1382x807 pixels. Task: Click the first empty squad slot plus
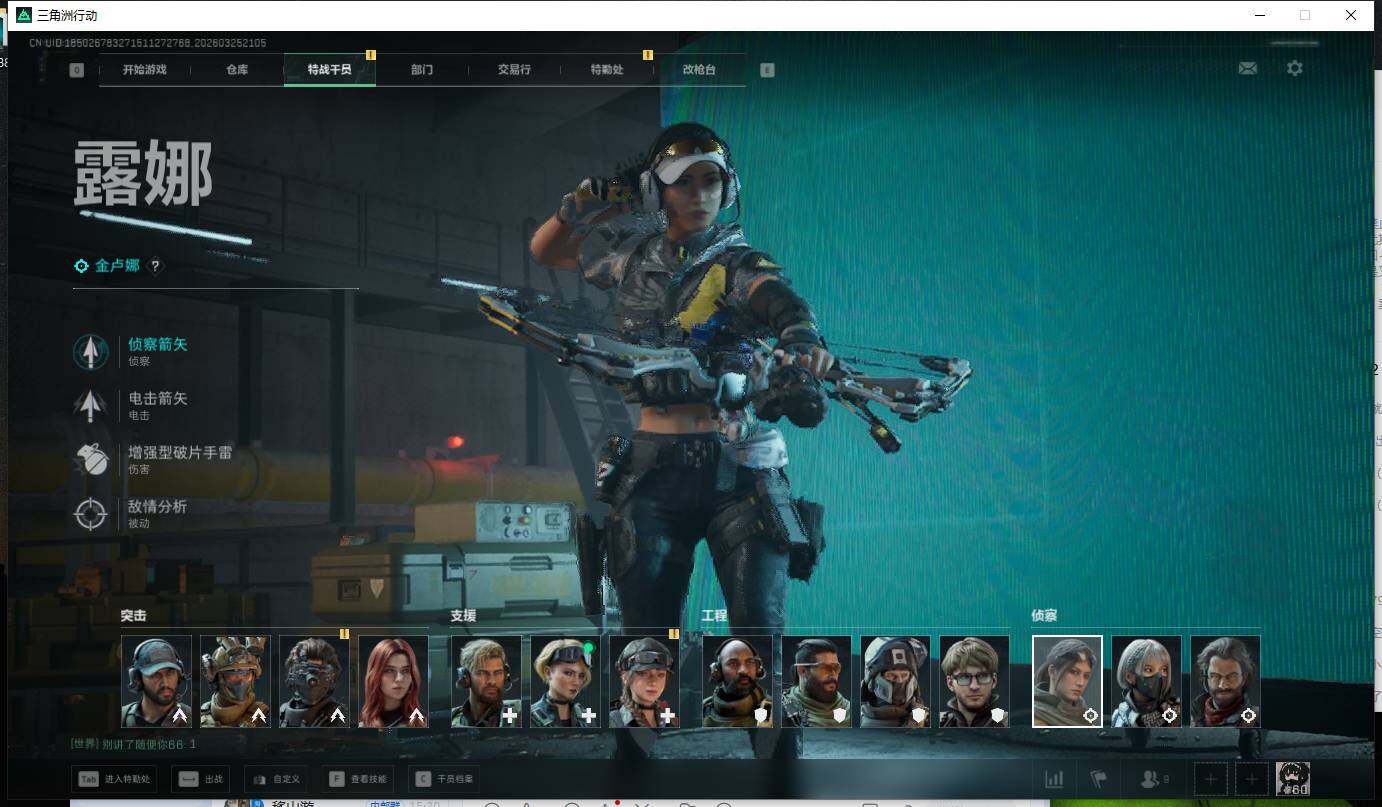[1210, 779]
